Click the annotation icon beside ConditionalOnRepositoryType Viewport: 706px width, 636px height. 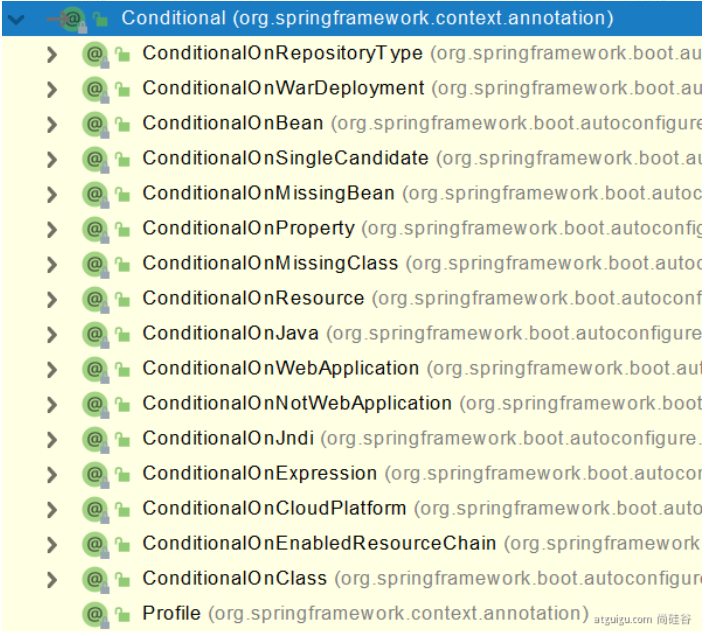tap(95, 55)
